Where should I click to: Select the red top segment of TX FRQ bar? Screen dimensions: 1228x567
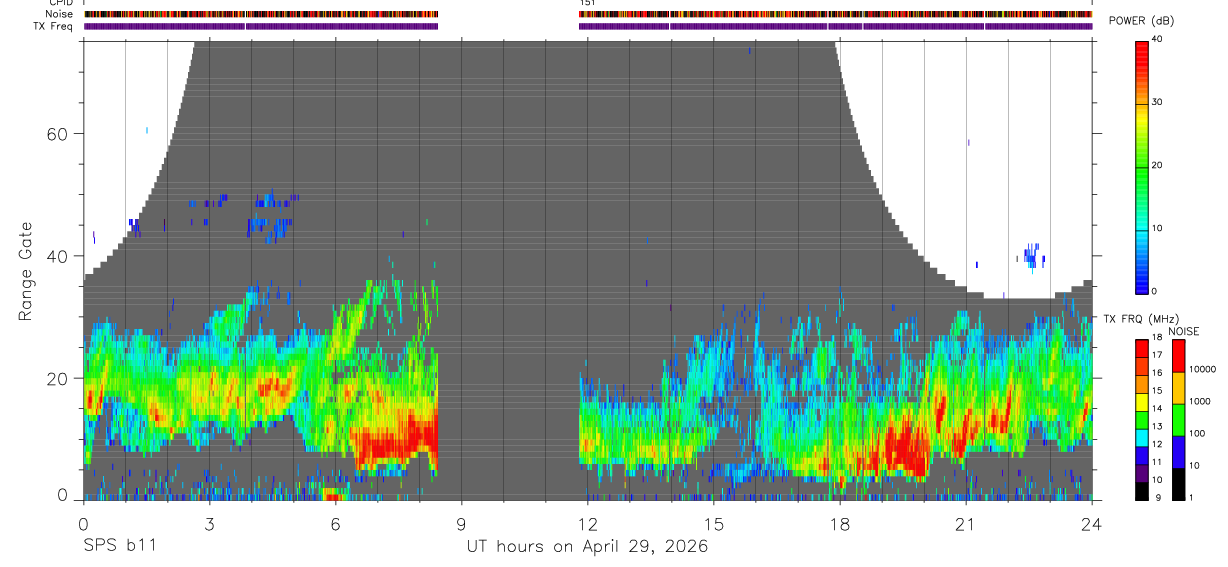click(x=1142, y=349)
